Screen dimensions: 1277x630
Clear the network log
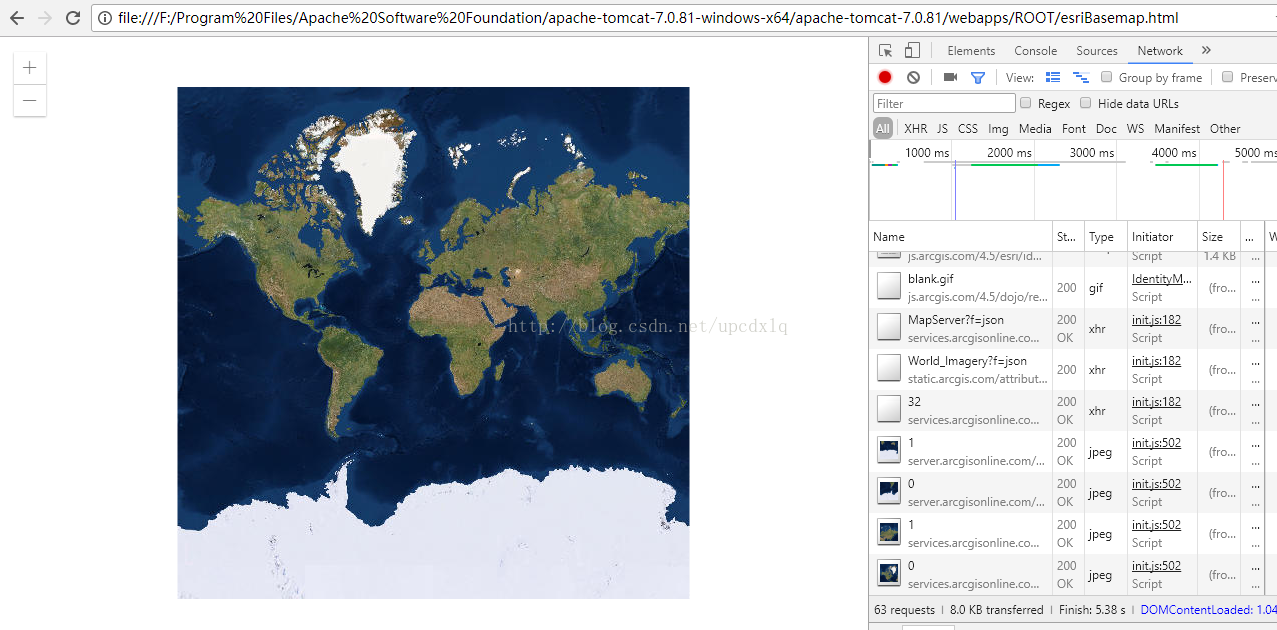click(913, 77)
